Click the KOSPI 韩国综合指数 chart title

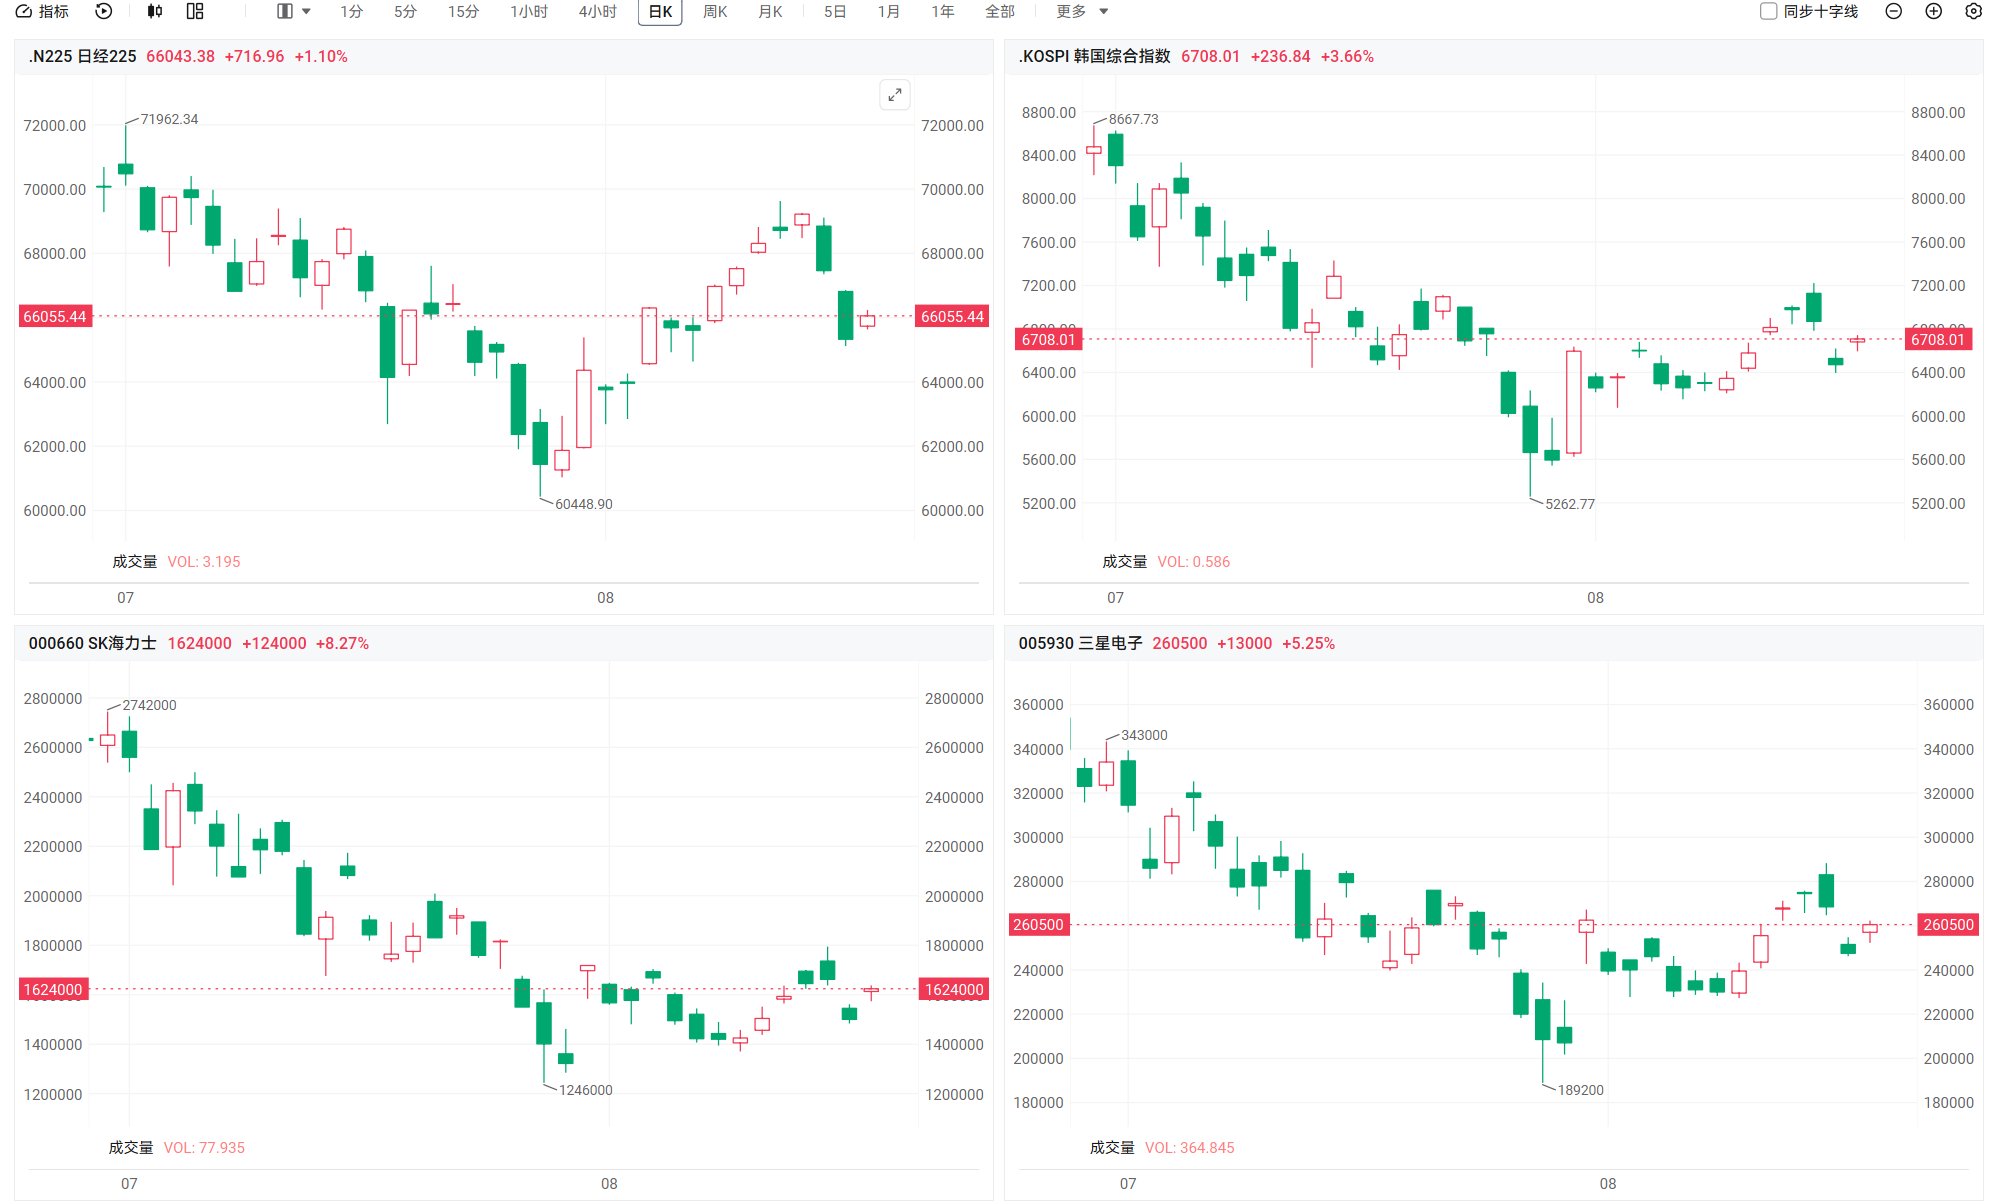[1094, 56]
